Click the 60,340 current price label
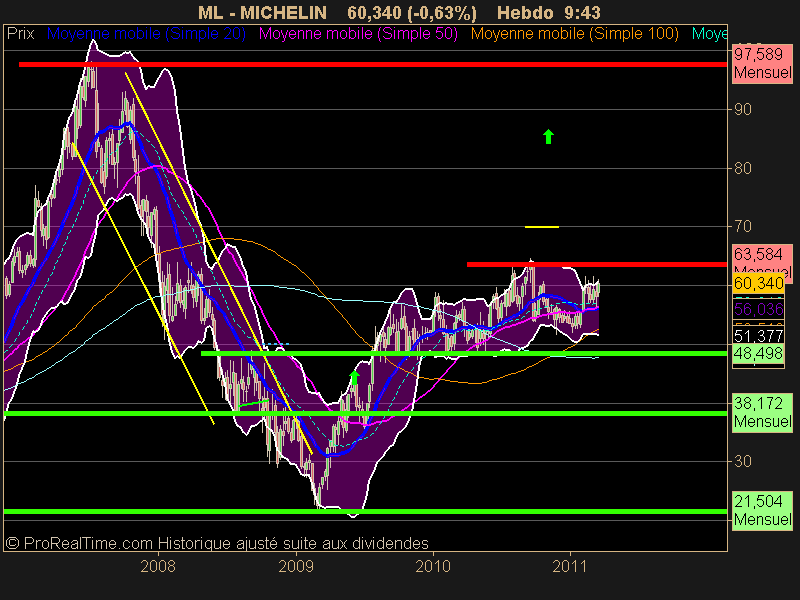Screen dimensions: 800x600 click(759, 283)
